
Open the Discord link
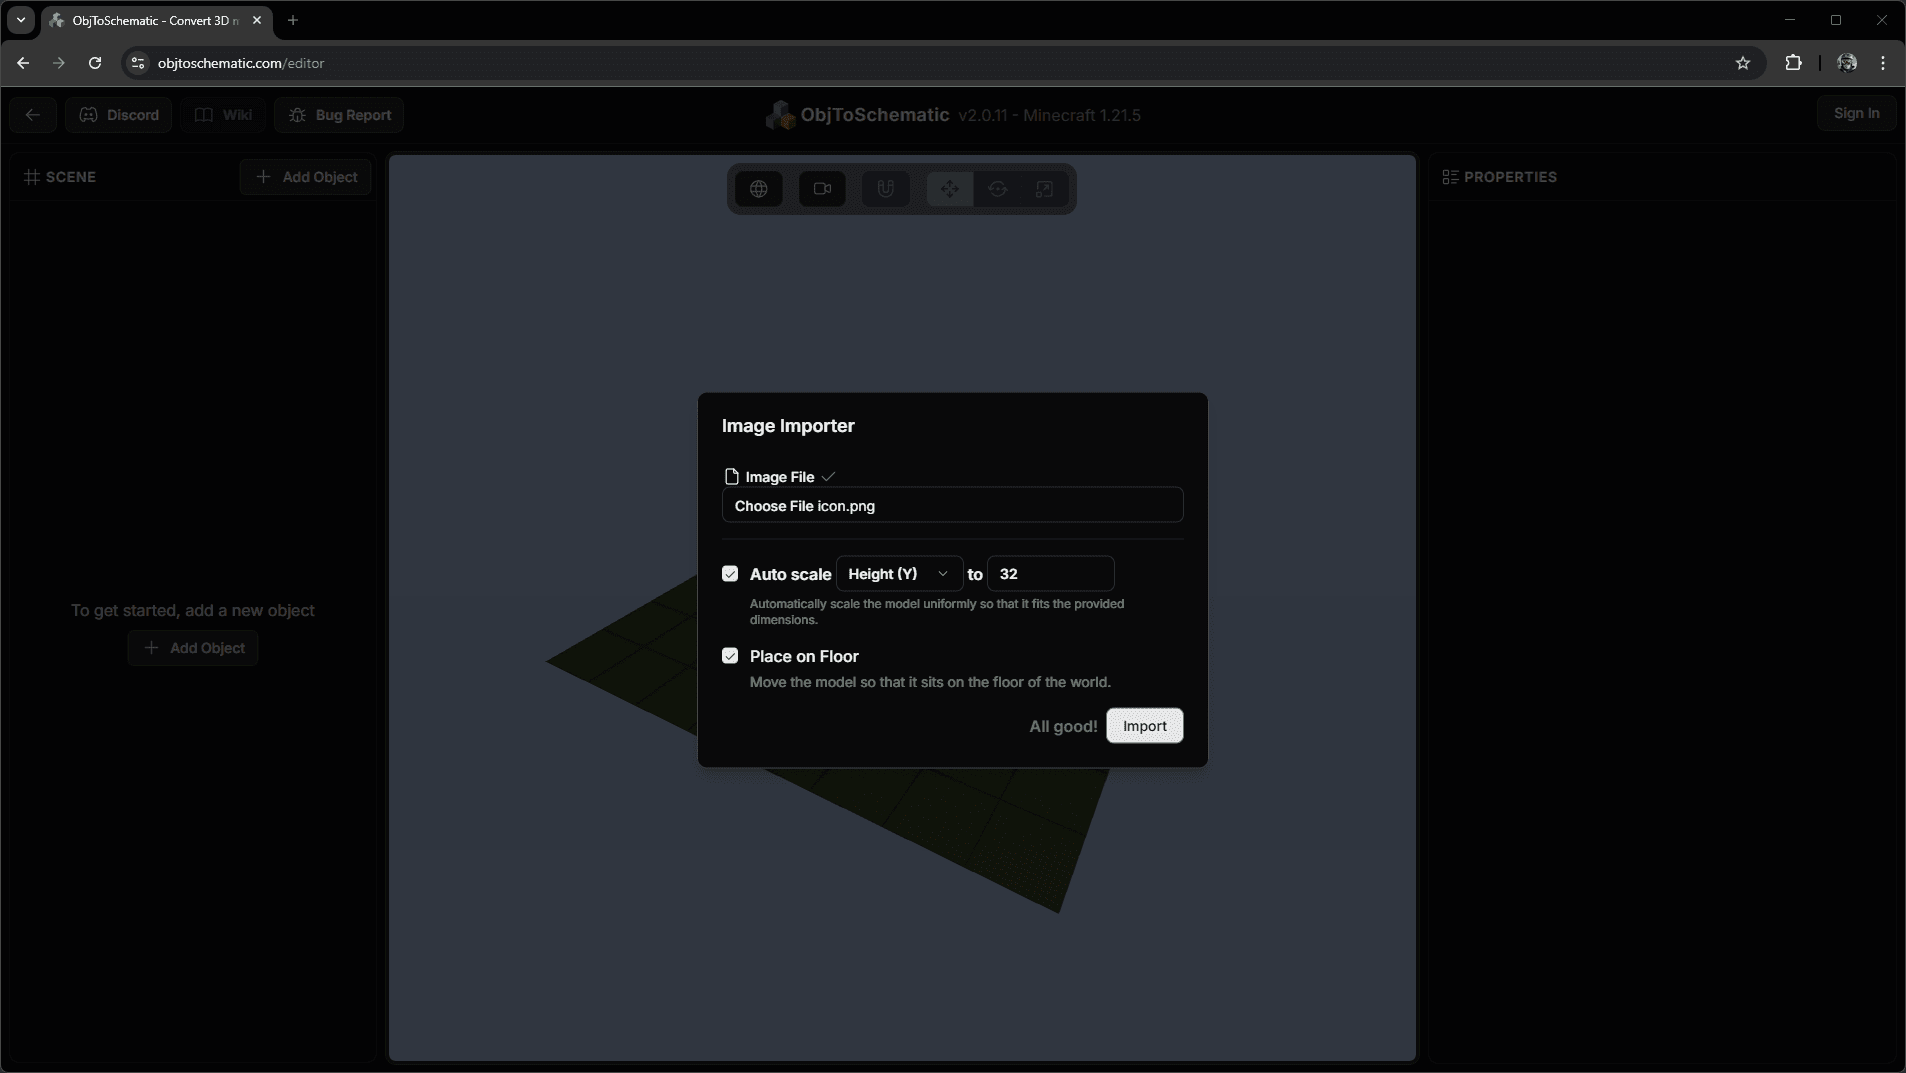click(119, 115)
